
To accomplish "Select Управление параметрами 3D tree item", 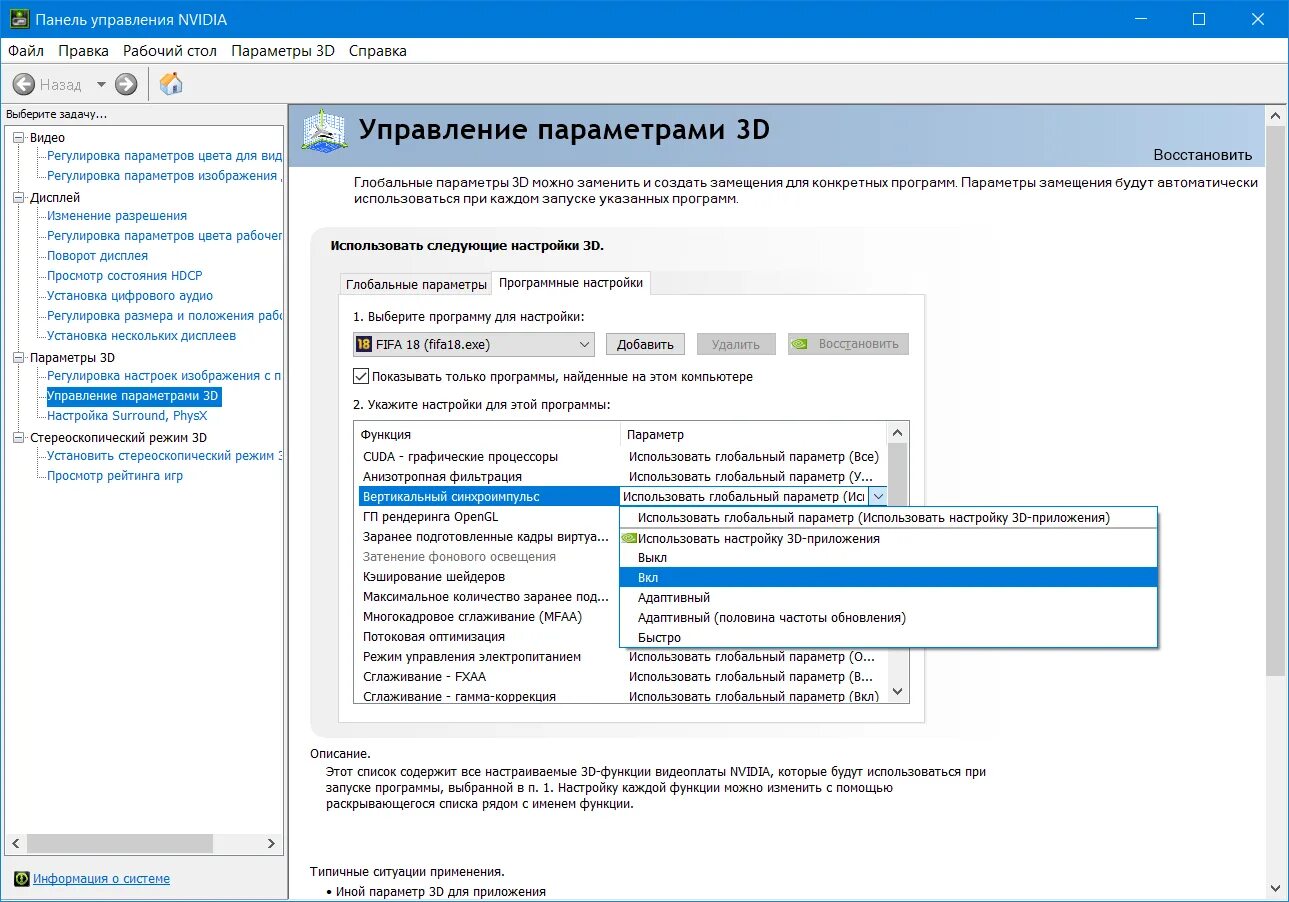I will (133, 396).
